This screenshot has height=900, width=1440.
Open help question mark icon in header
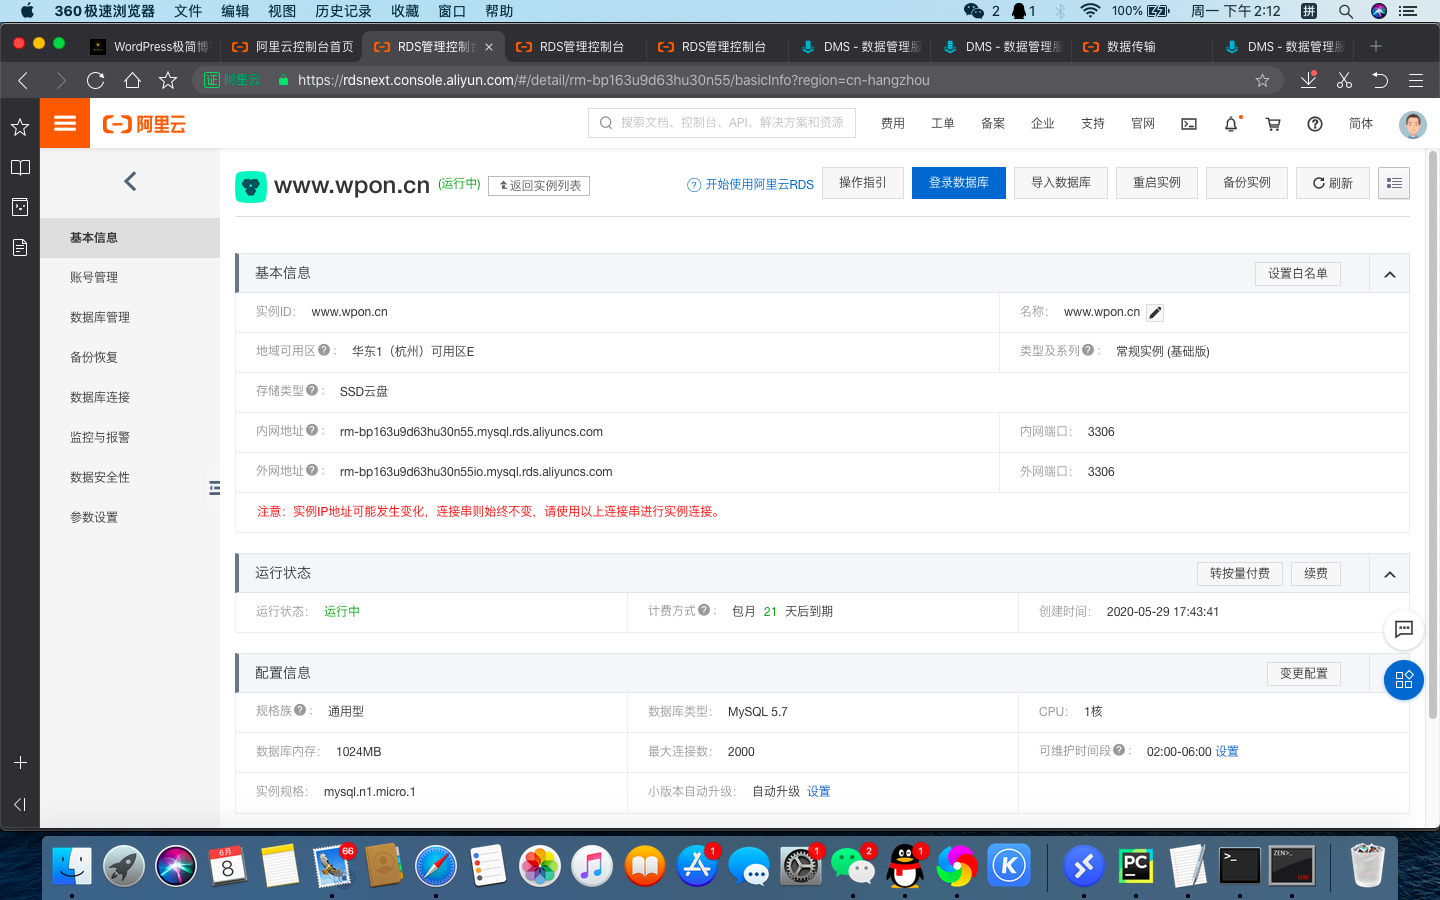1315,124
